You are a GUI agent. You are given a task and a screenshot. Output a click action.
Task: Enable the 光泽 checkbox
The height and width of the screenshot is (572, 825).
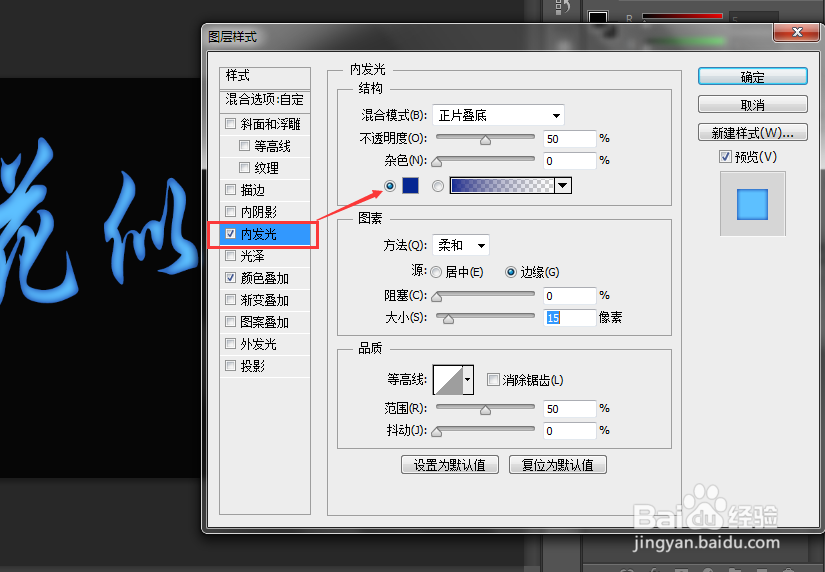pyautogui.click(x=230, y=256)
